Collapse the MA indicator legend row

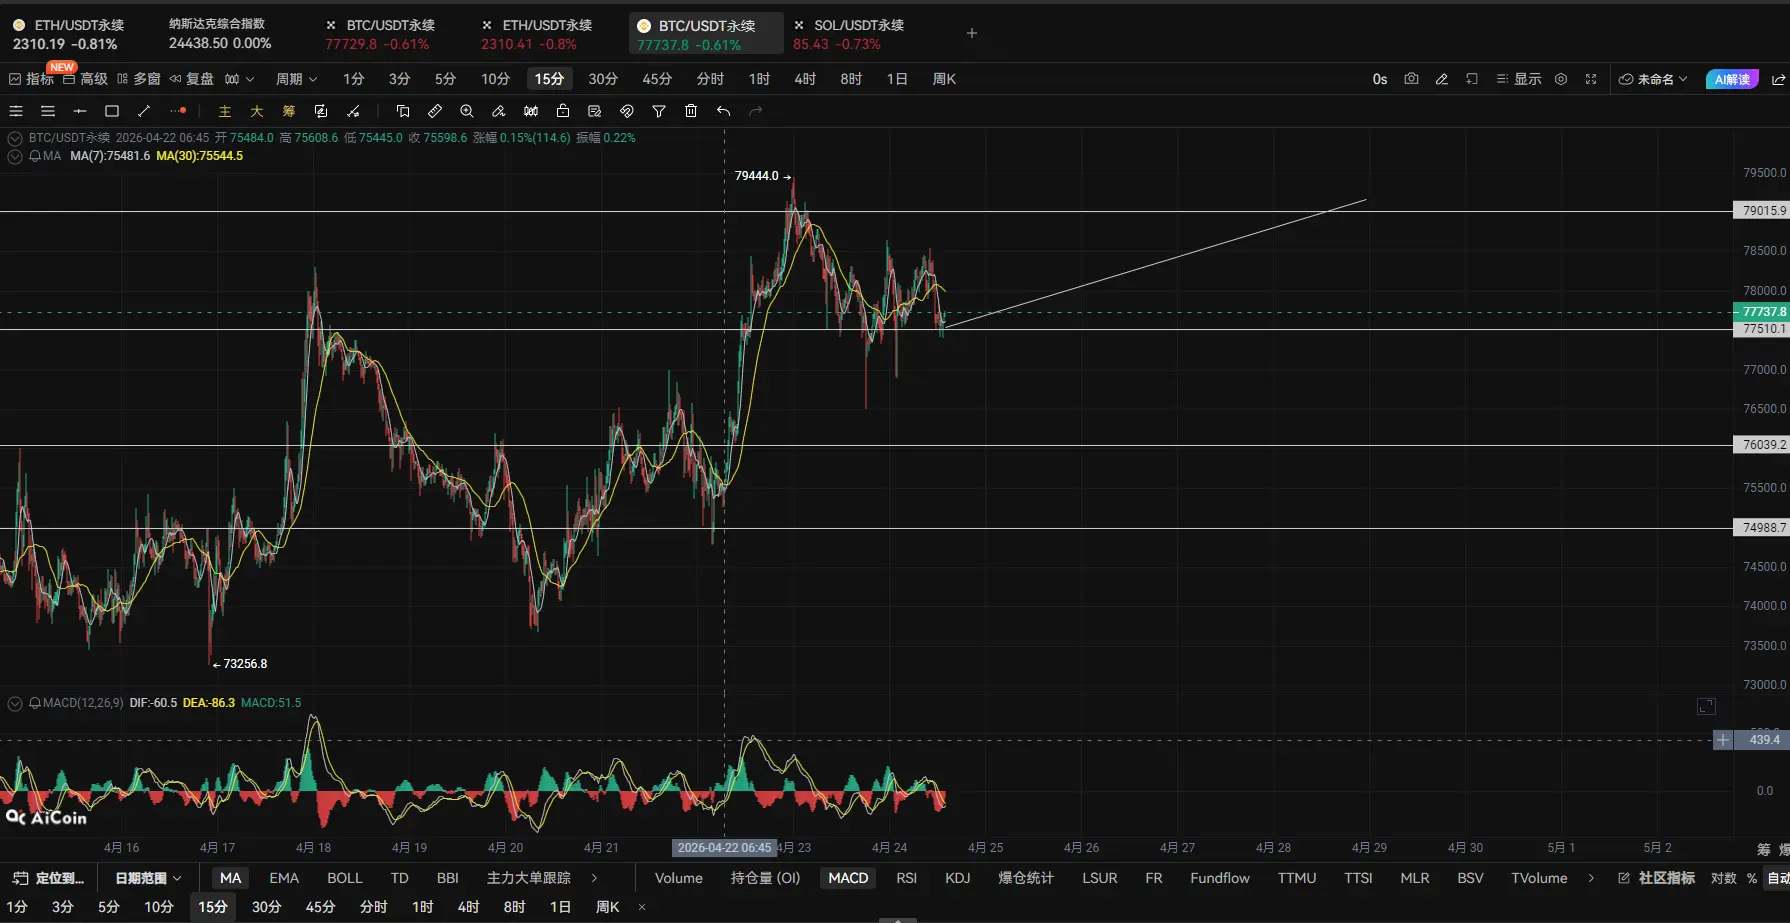15,156
